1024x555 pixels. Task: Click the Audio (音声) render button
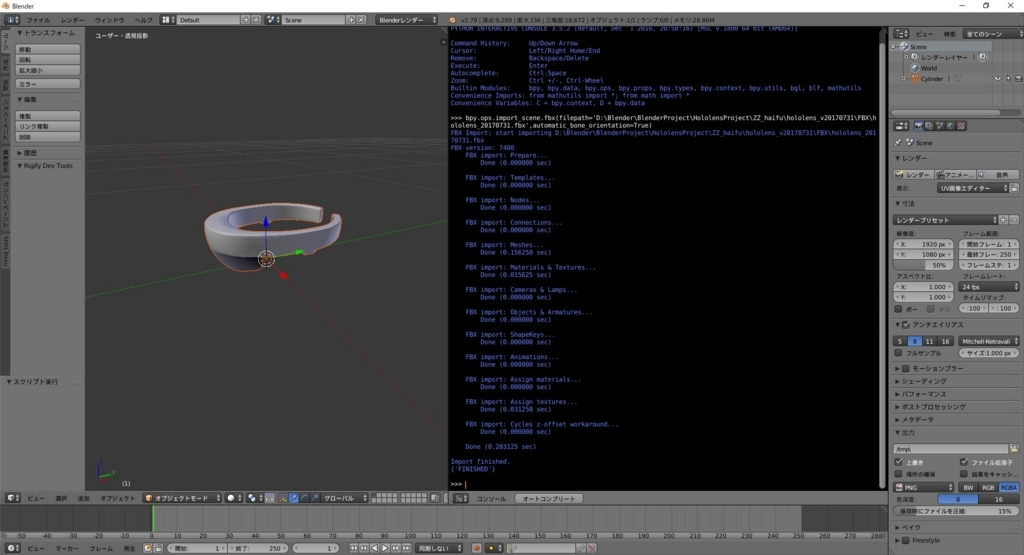pos(998,174)
